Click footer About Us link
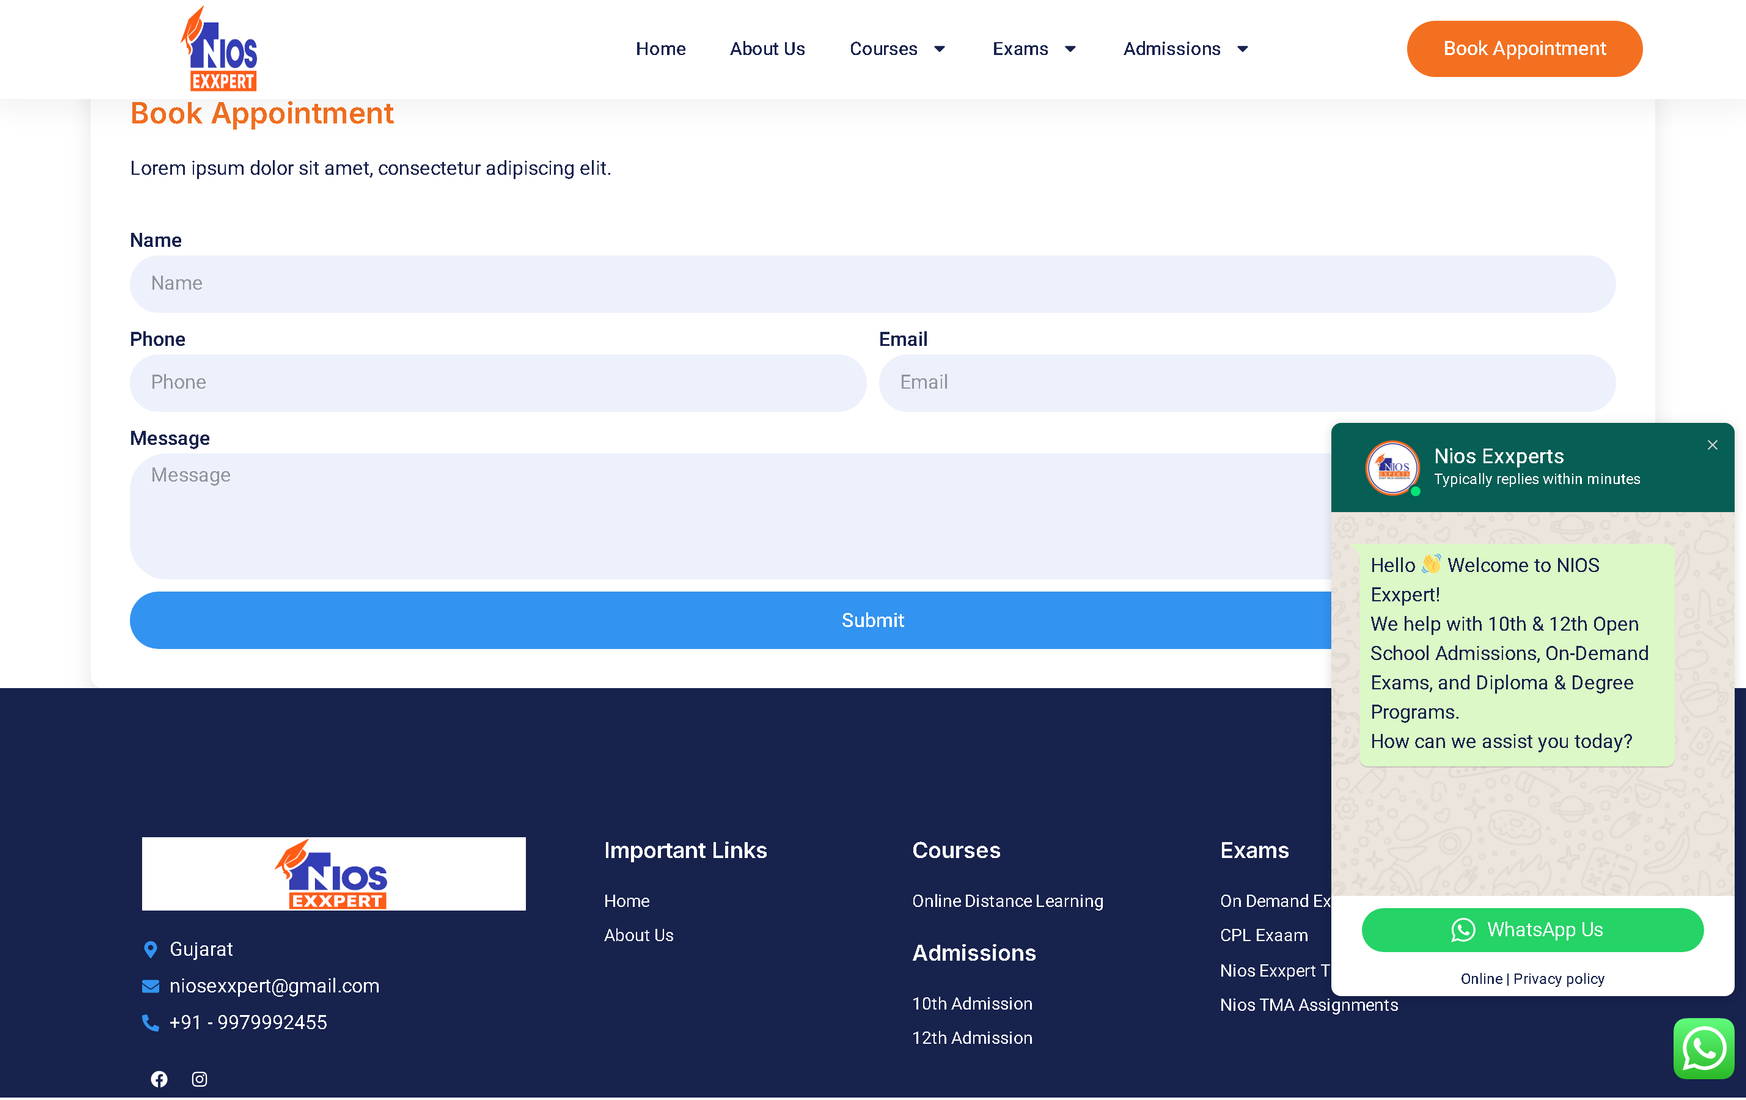Viewport: 1746px width, 1100px height. [639, 935]
